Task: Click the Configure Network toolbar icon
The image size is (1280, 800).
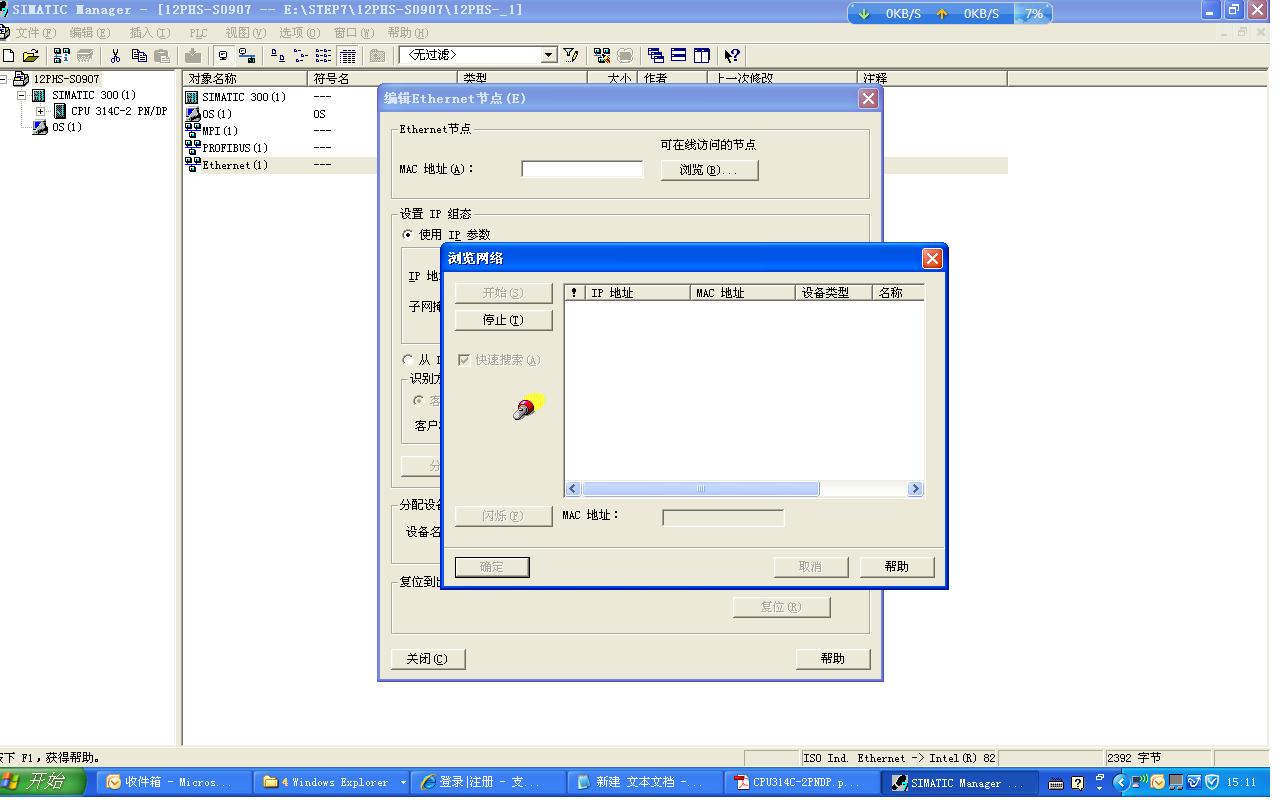Action: click(601, 56)
